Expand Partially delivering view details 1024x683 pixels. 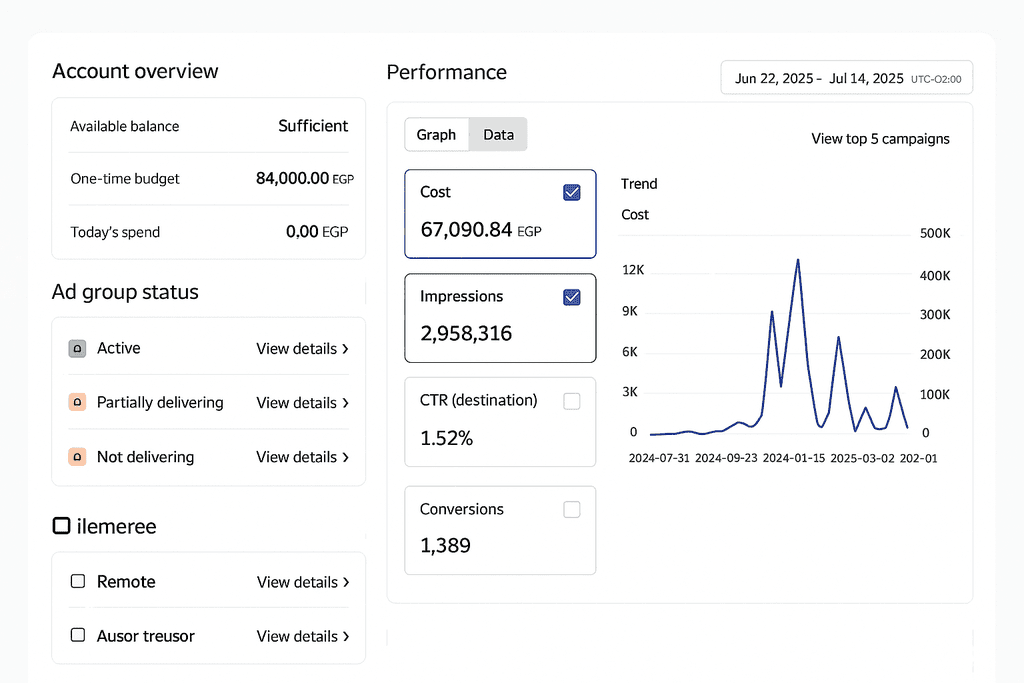pyautogui.click(x=302, y=403)
